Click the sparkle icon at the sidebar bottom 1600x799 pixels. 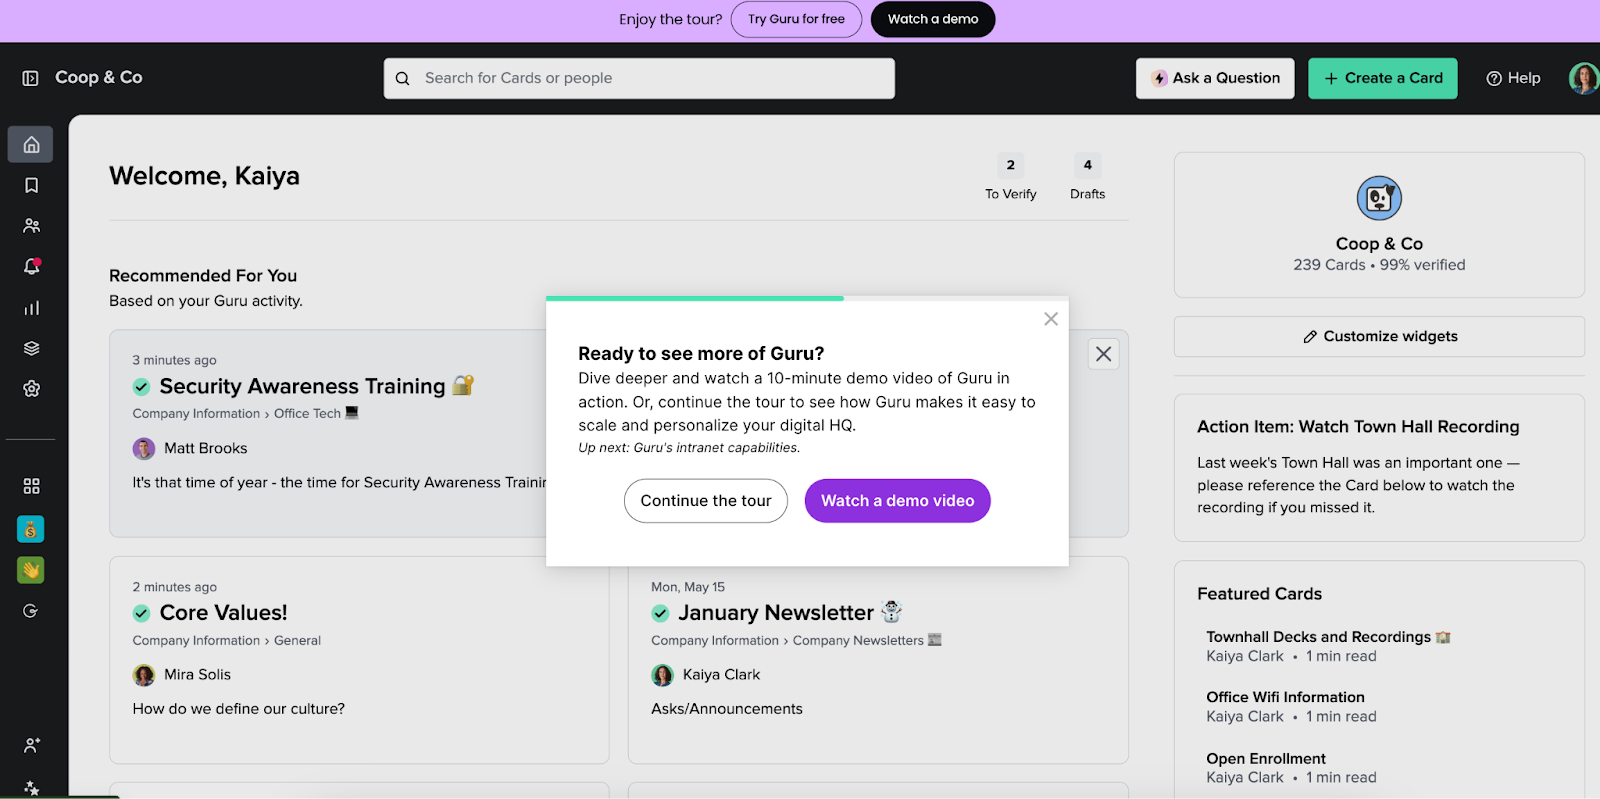(x=31, y=788)
